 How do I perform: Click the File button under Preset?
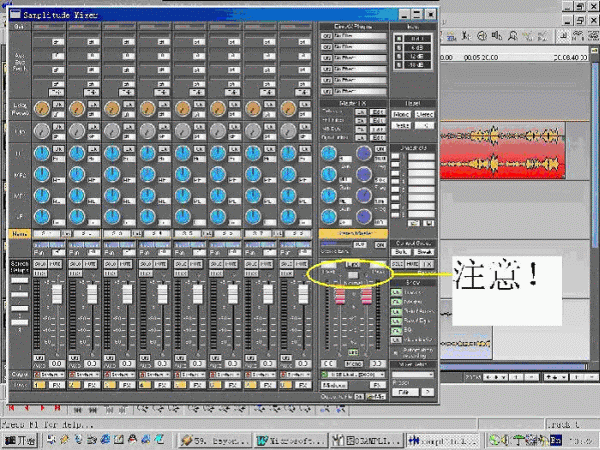[404, 392]
